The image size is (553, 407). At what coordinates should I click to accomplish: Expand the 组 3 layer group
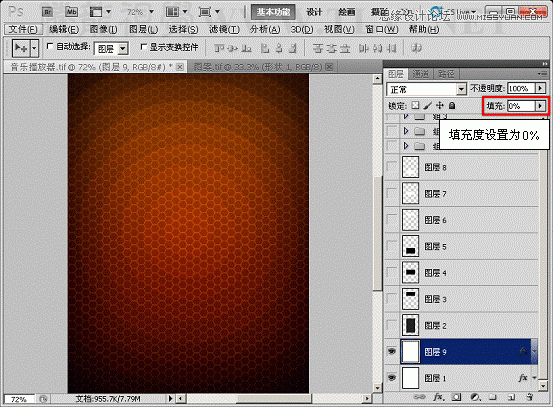pos(406,116)
